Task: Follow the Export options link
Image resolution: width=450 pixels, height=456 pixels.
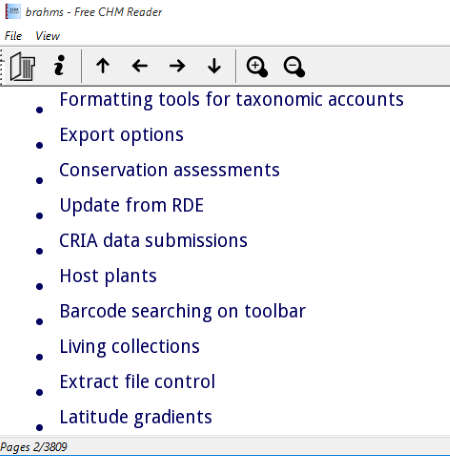Action: point(122,135)
